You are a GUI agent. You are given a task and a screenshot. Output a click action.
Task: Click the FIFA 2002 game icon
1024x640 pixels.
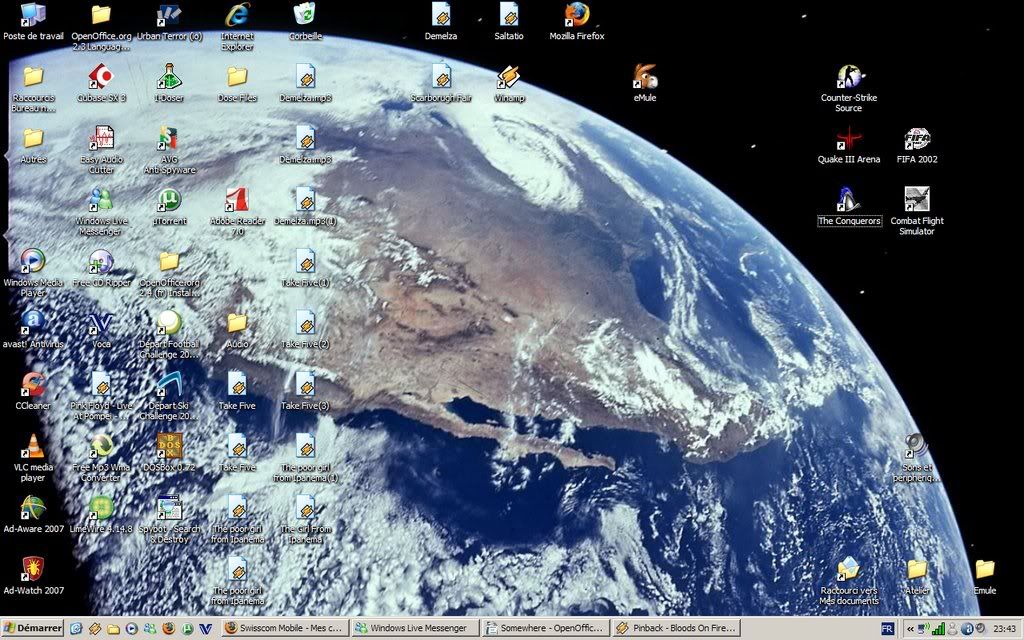(917, 140)
